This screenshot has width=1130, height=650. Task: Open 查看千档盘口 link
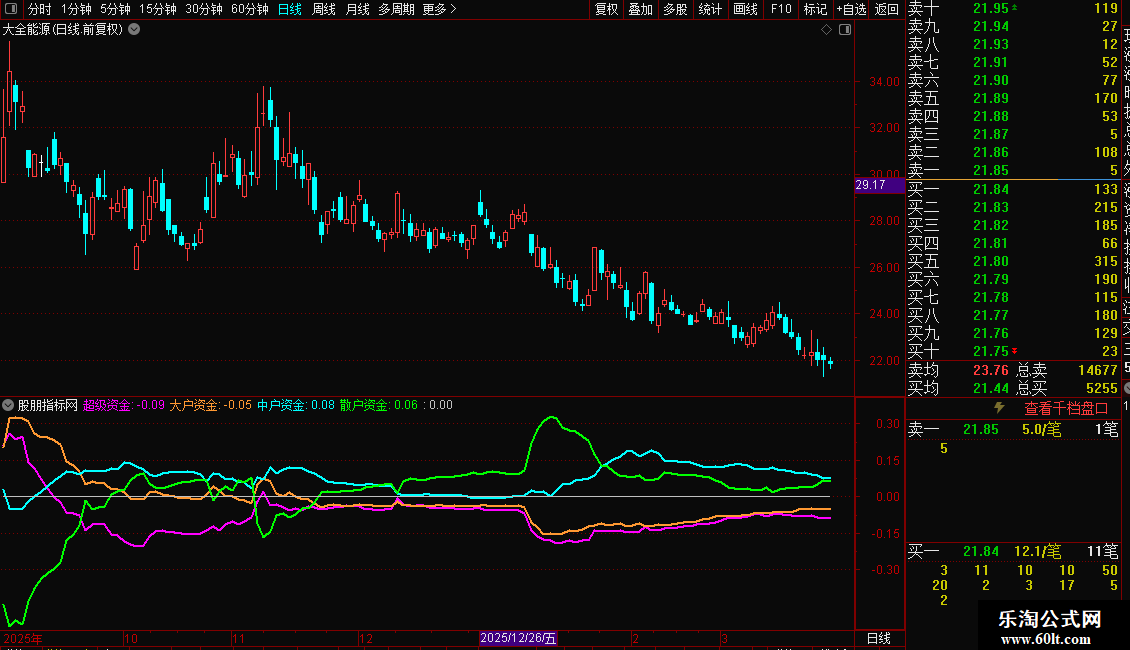tap(1066, 408)
